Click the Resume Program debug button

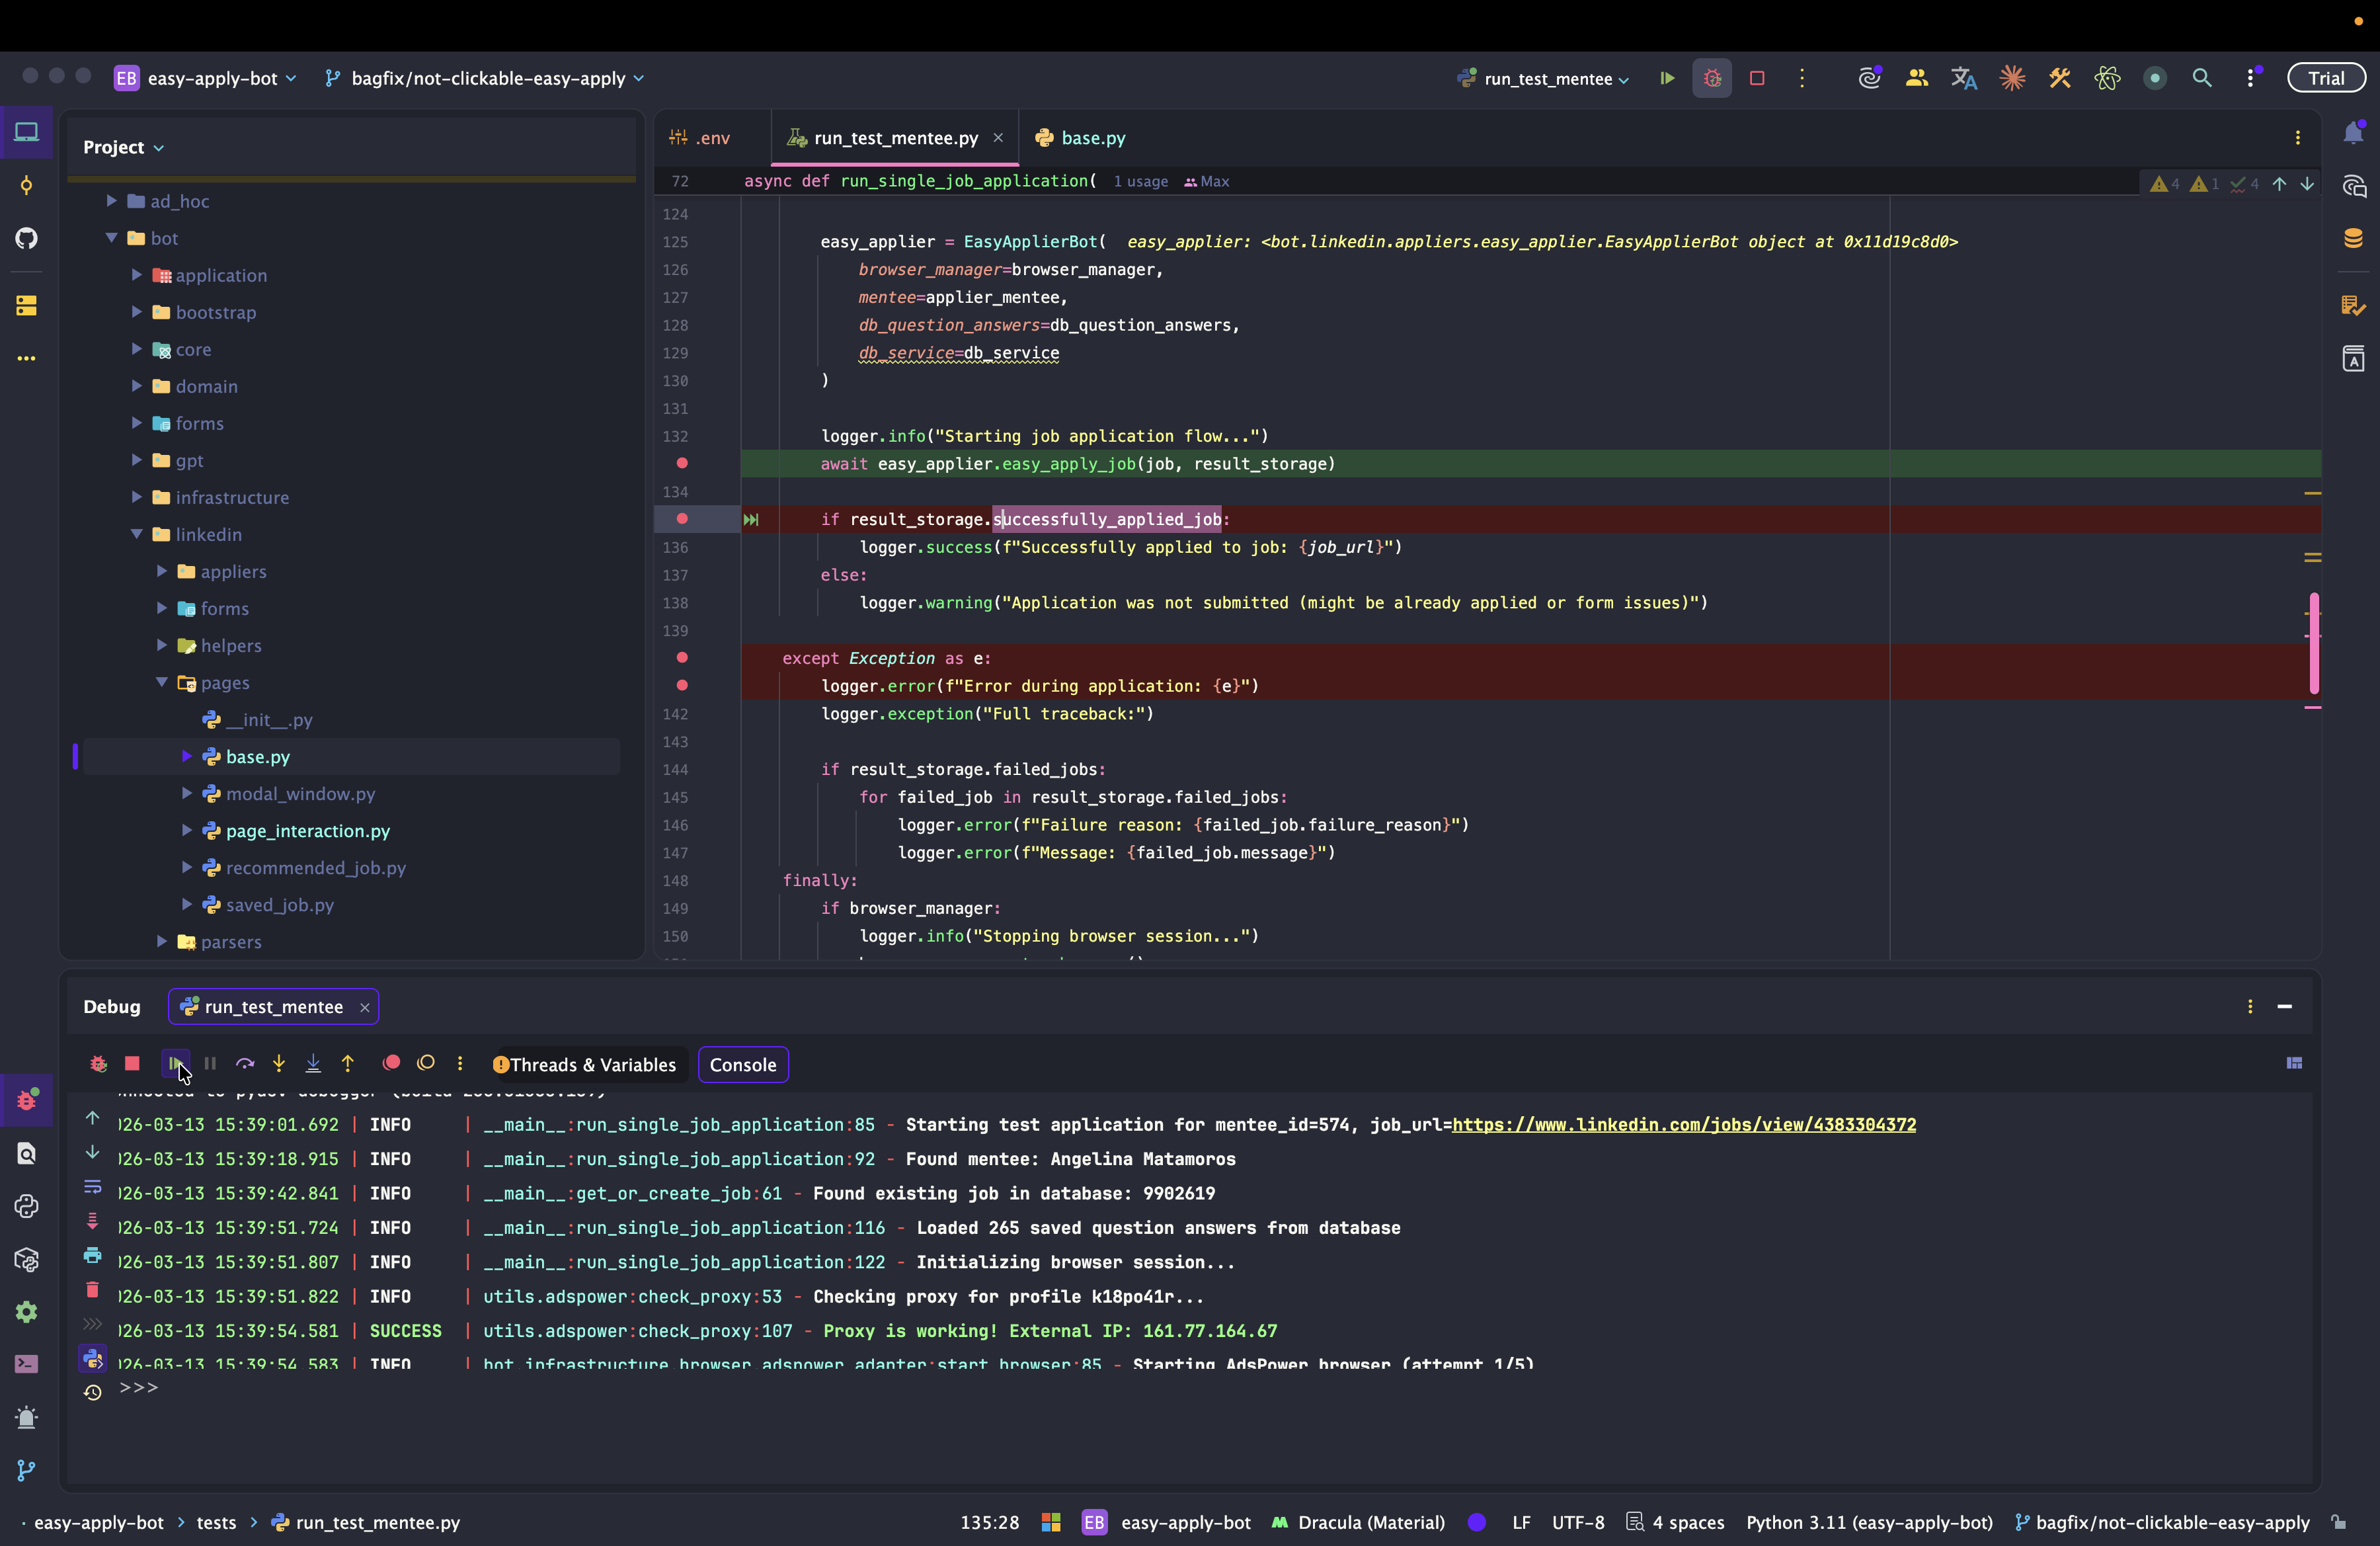coord(175,1063)
